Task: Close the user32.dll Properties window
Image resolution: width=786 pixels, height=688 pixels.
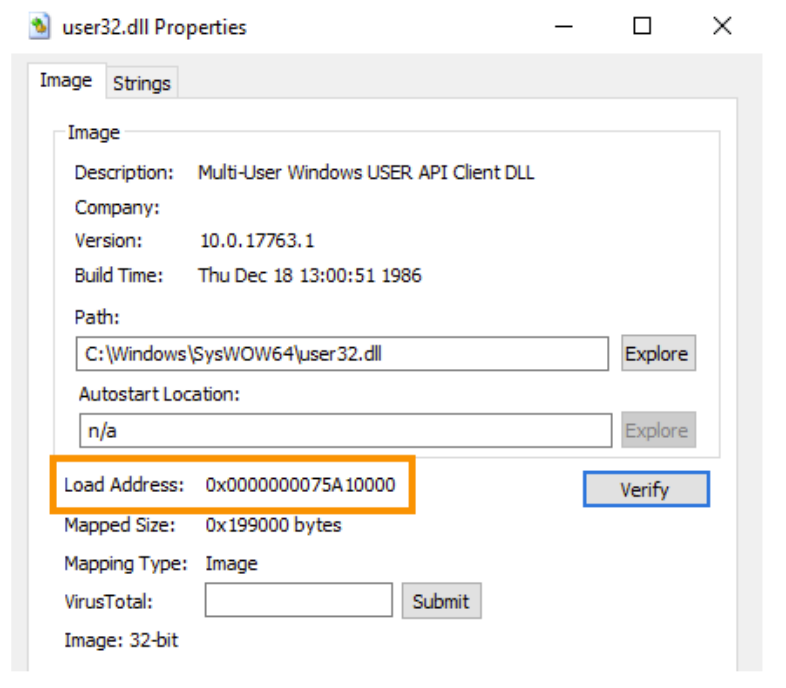Action: click(x=722, y=26)
